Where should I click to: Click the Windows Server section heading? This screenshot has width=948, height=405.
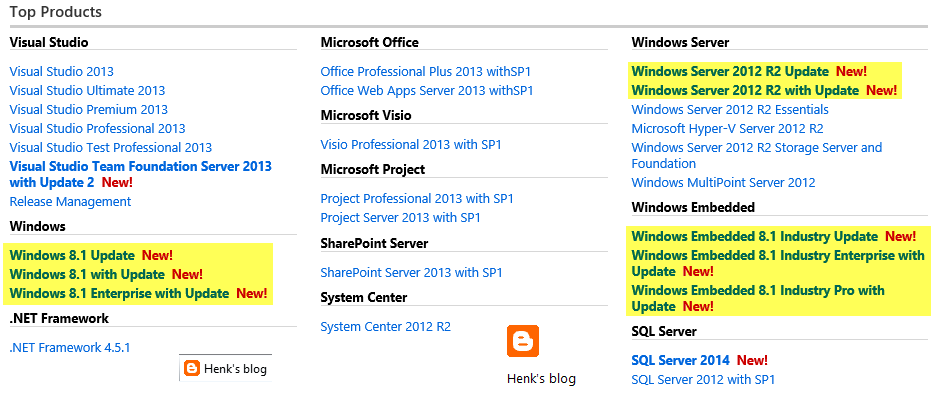pos(680,42)
